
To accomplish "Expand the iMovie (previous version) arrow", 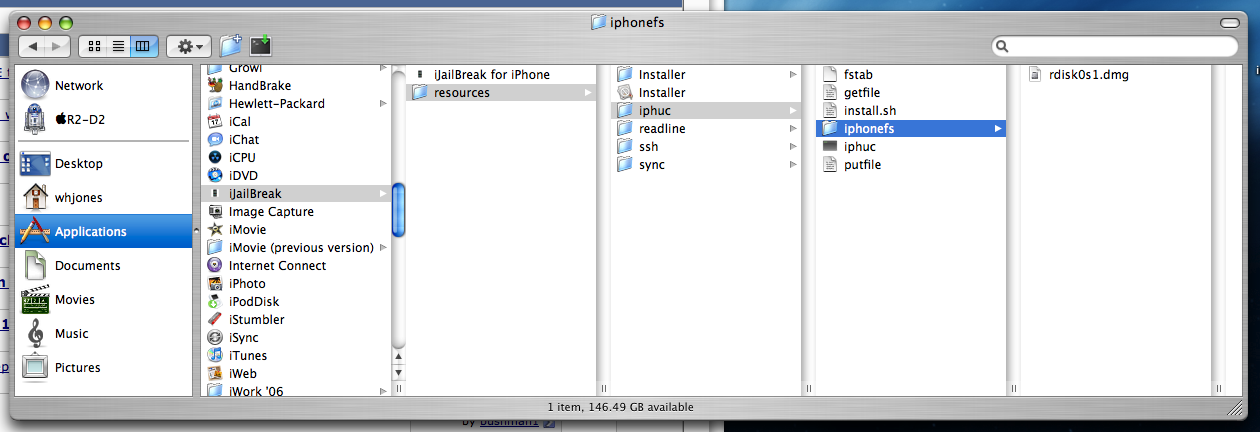I will click(383, 247).
